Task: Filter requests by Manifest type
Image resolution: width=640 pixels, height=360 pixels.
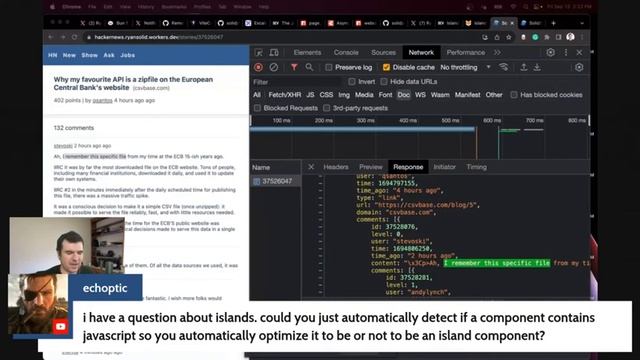Action: tap(467, 95)
